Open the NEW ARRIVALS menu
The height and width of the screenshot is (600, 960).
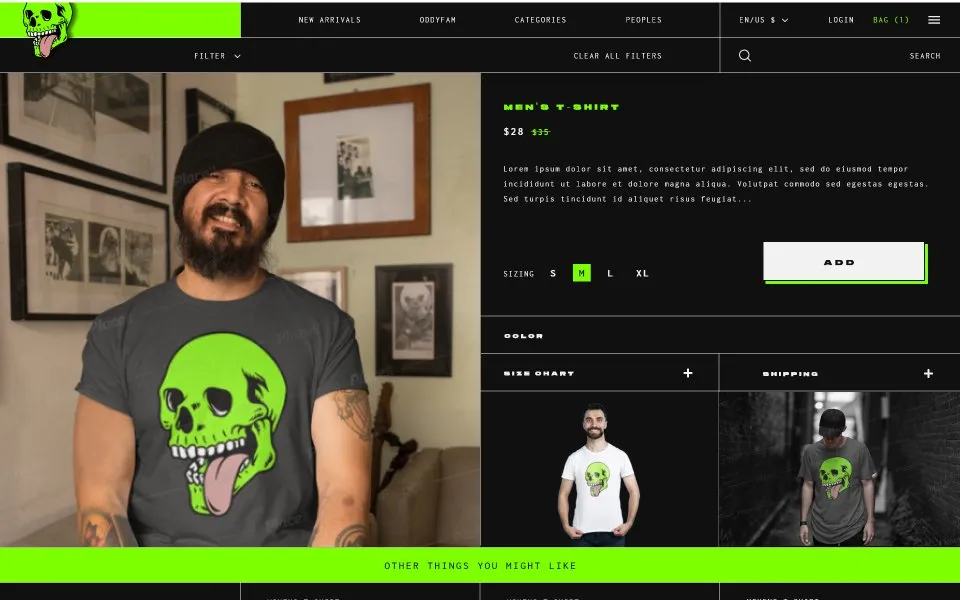click(x=330, y=19)
